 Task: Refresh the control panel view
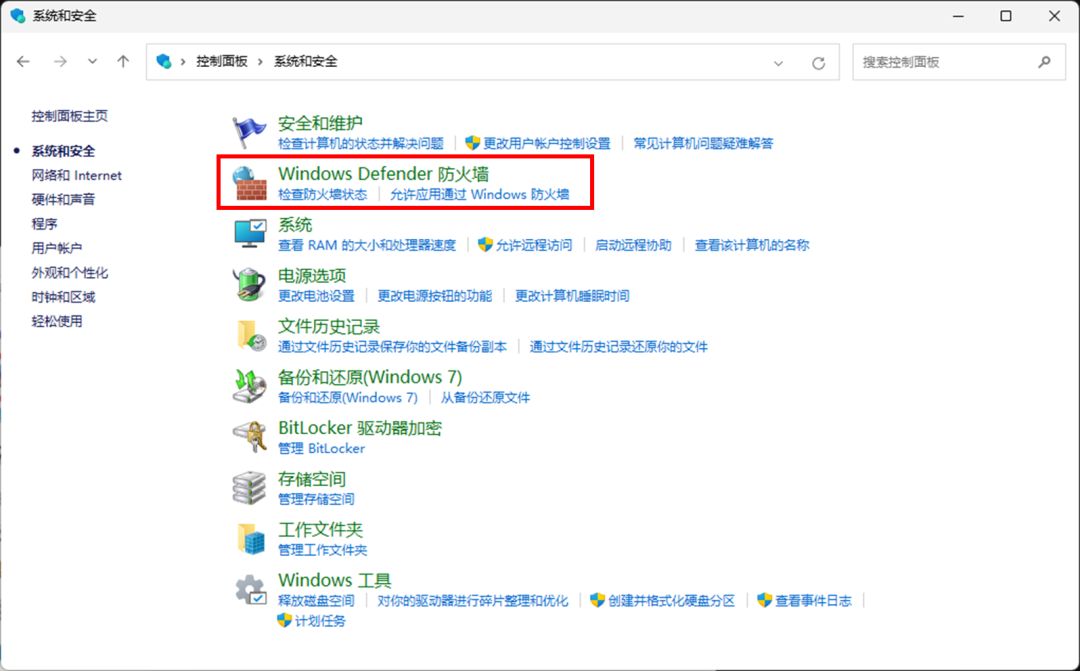pos(818,63)
